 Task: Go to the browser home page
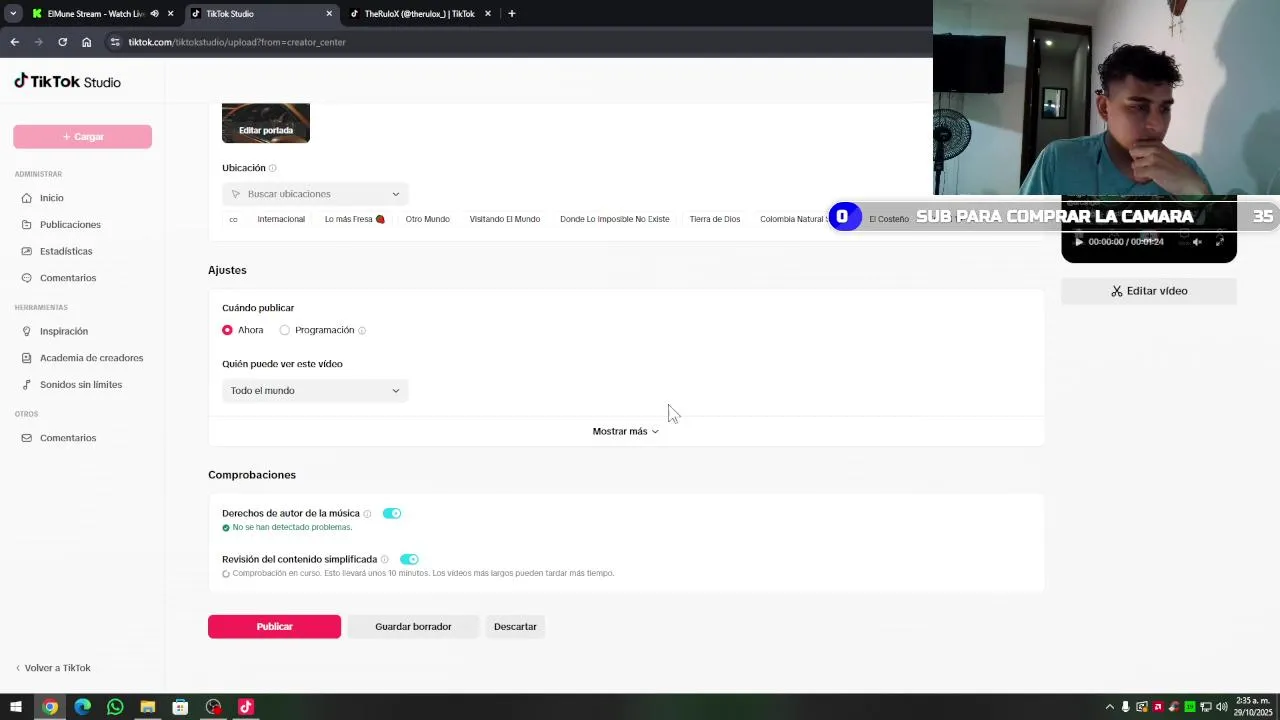(86, 42)
